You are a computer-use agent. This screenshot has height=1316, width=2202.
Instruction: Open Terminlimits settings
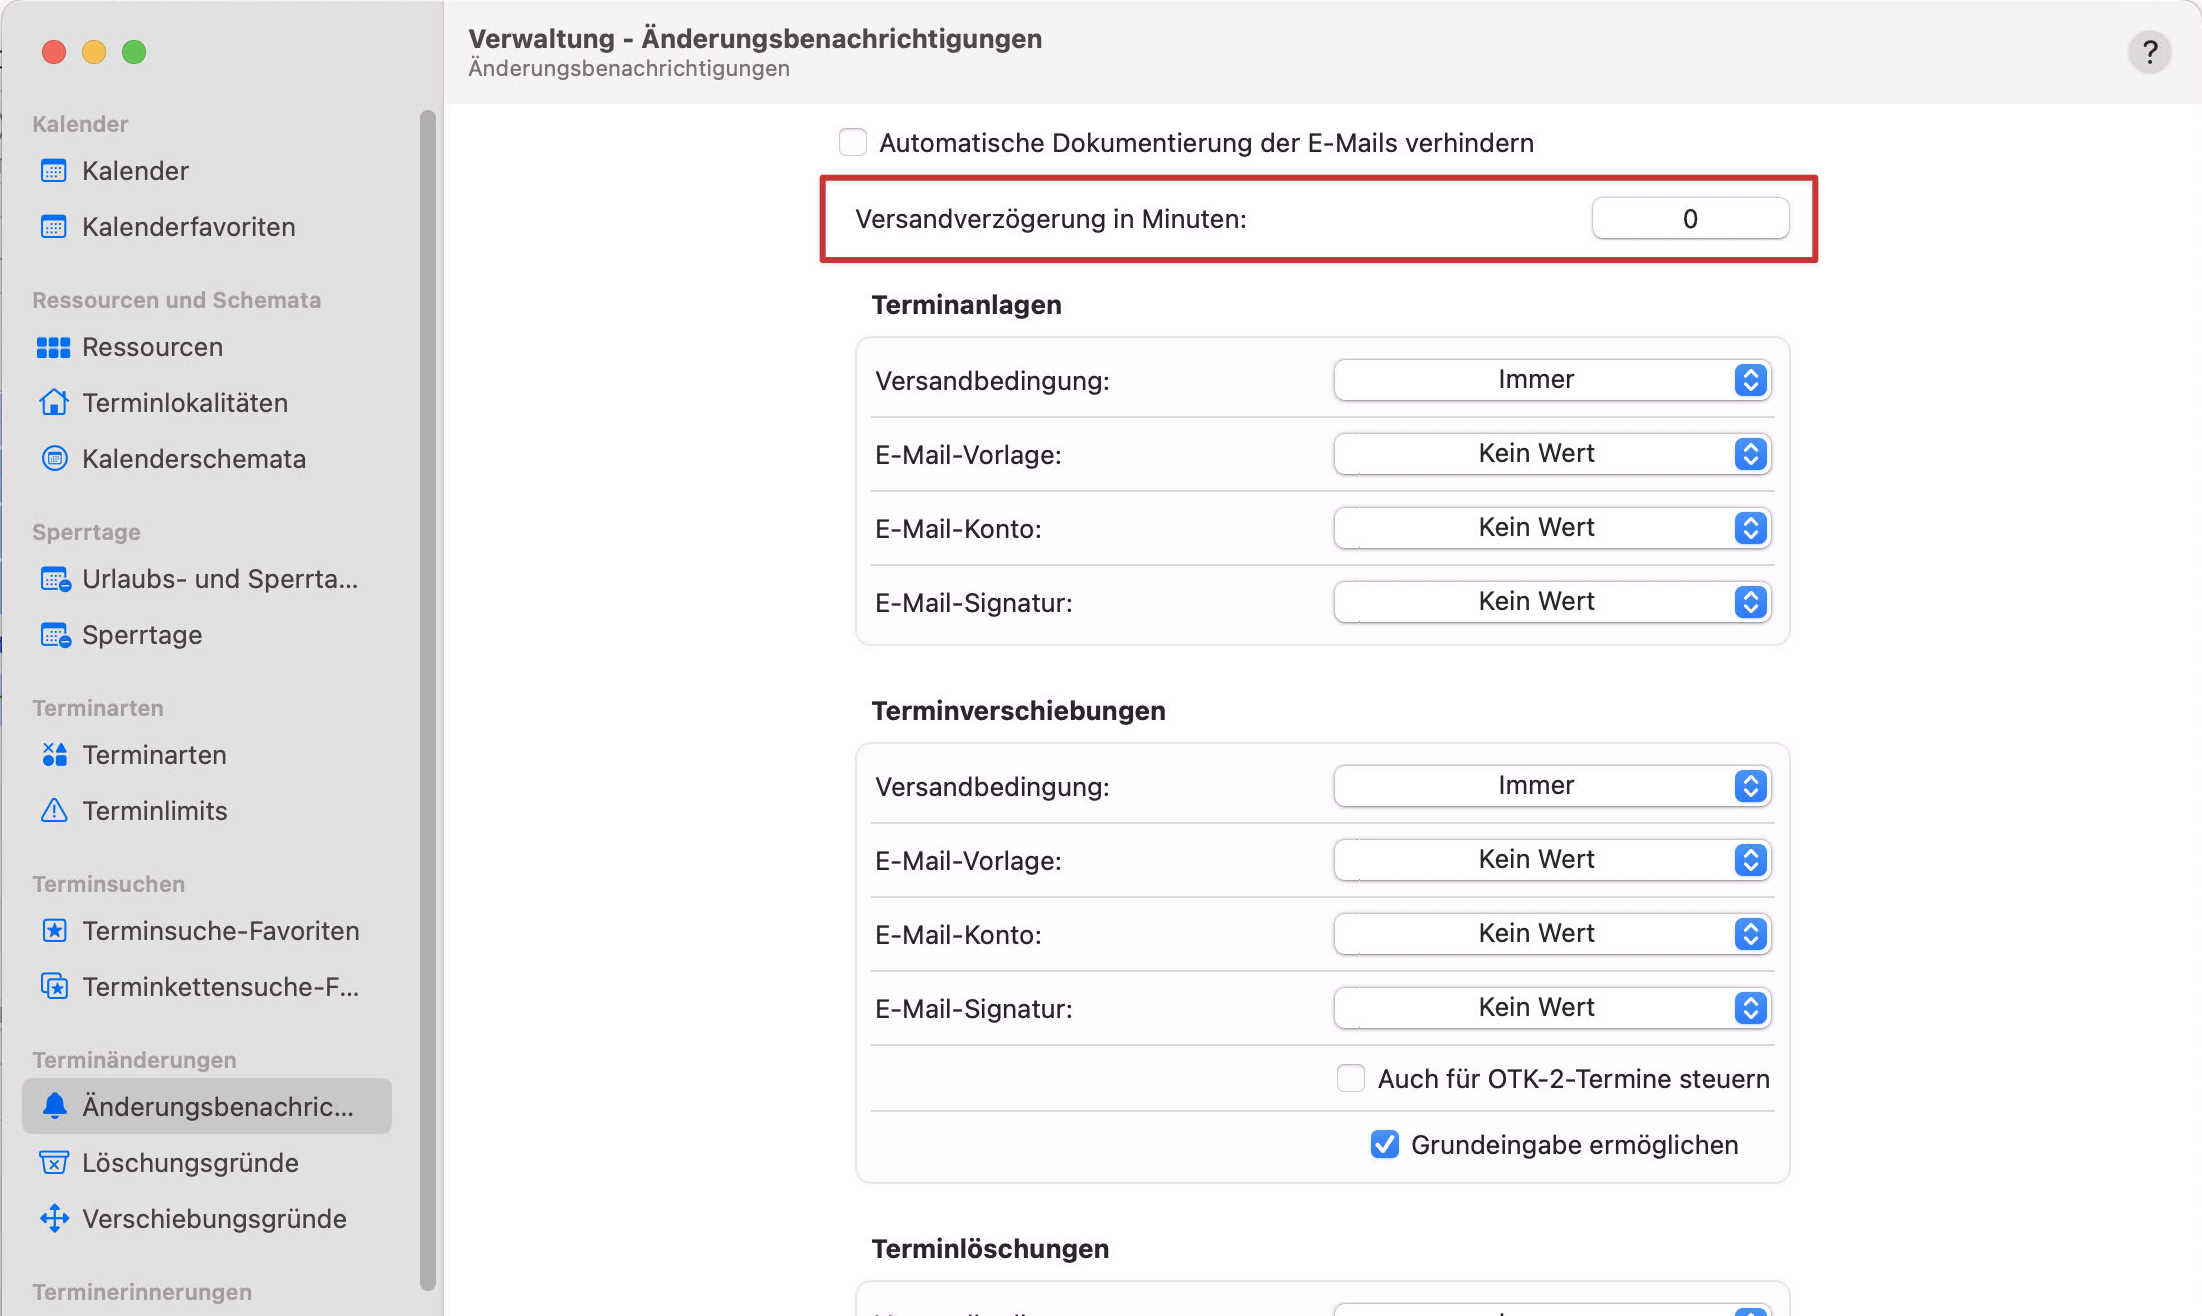[207, 811]
